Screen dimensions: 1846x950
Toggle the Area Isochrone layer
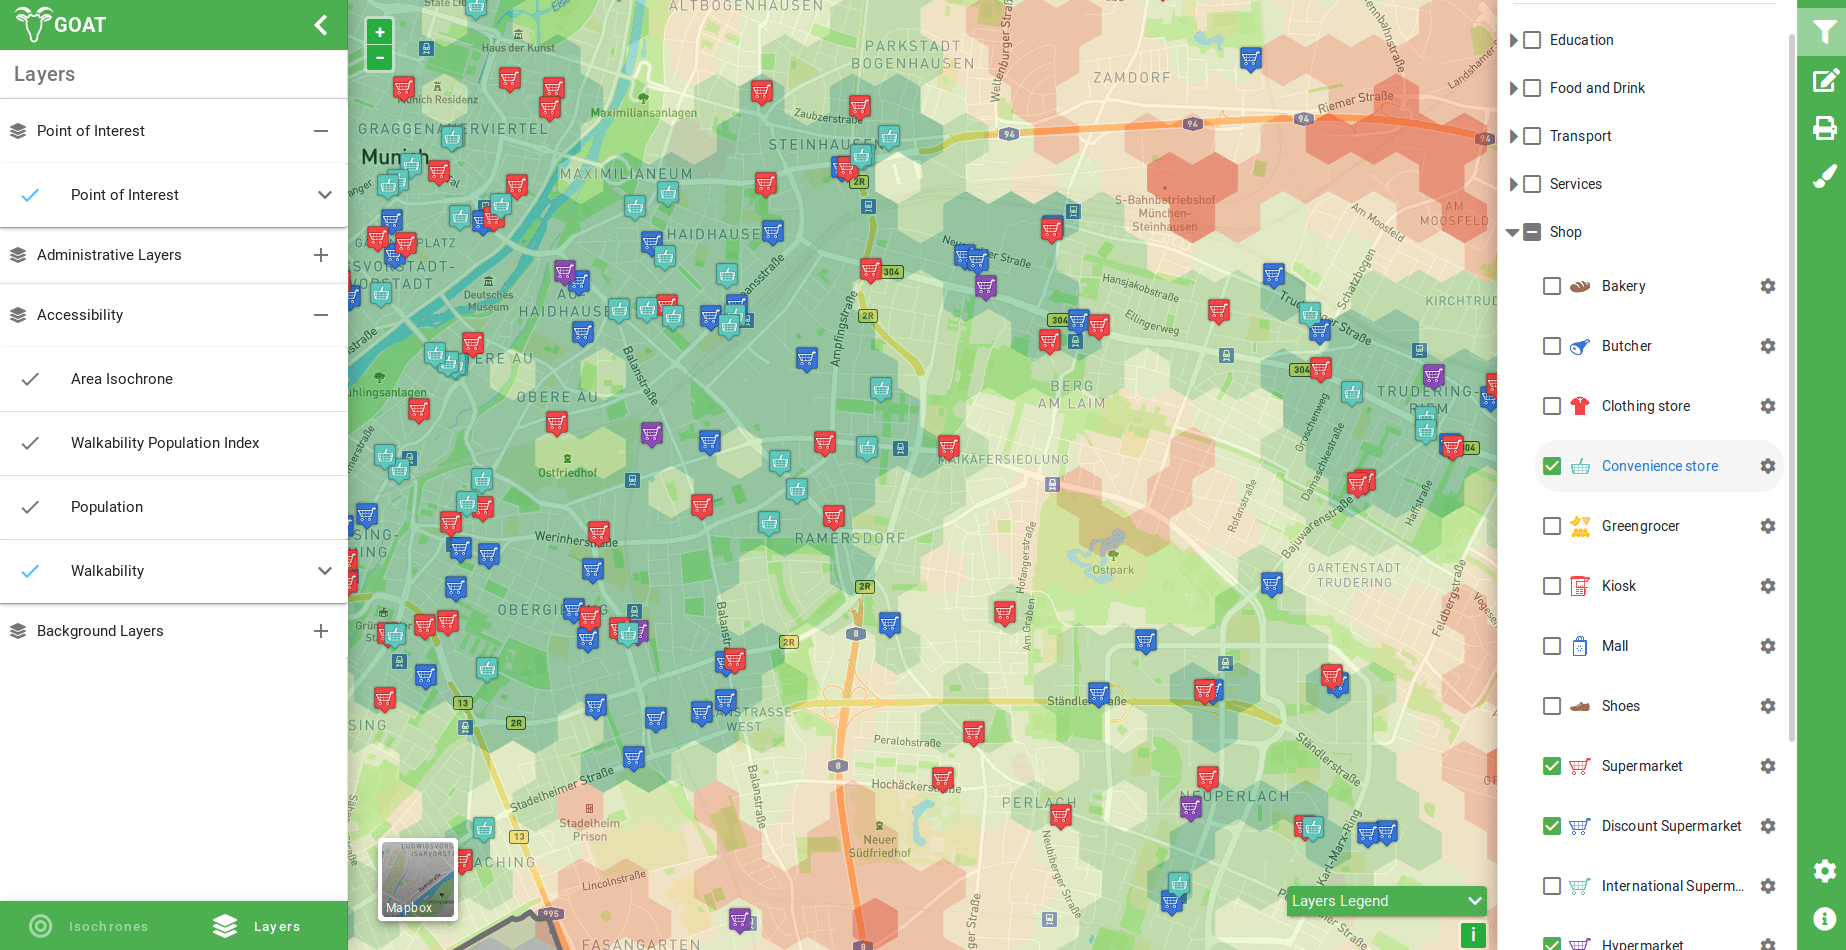pyautogui.click(x=31, y=379)
